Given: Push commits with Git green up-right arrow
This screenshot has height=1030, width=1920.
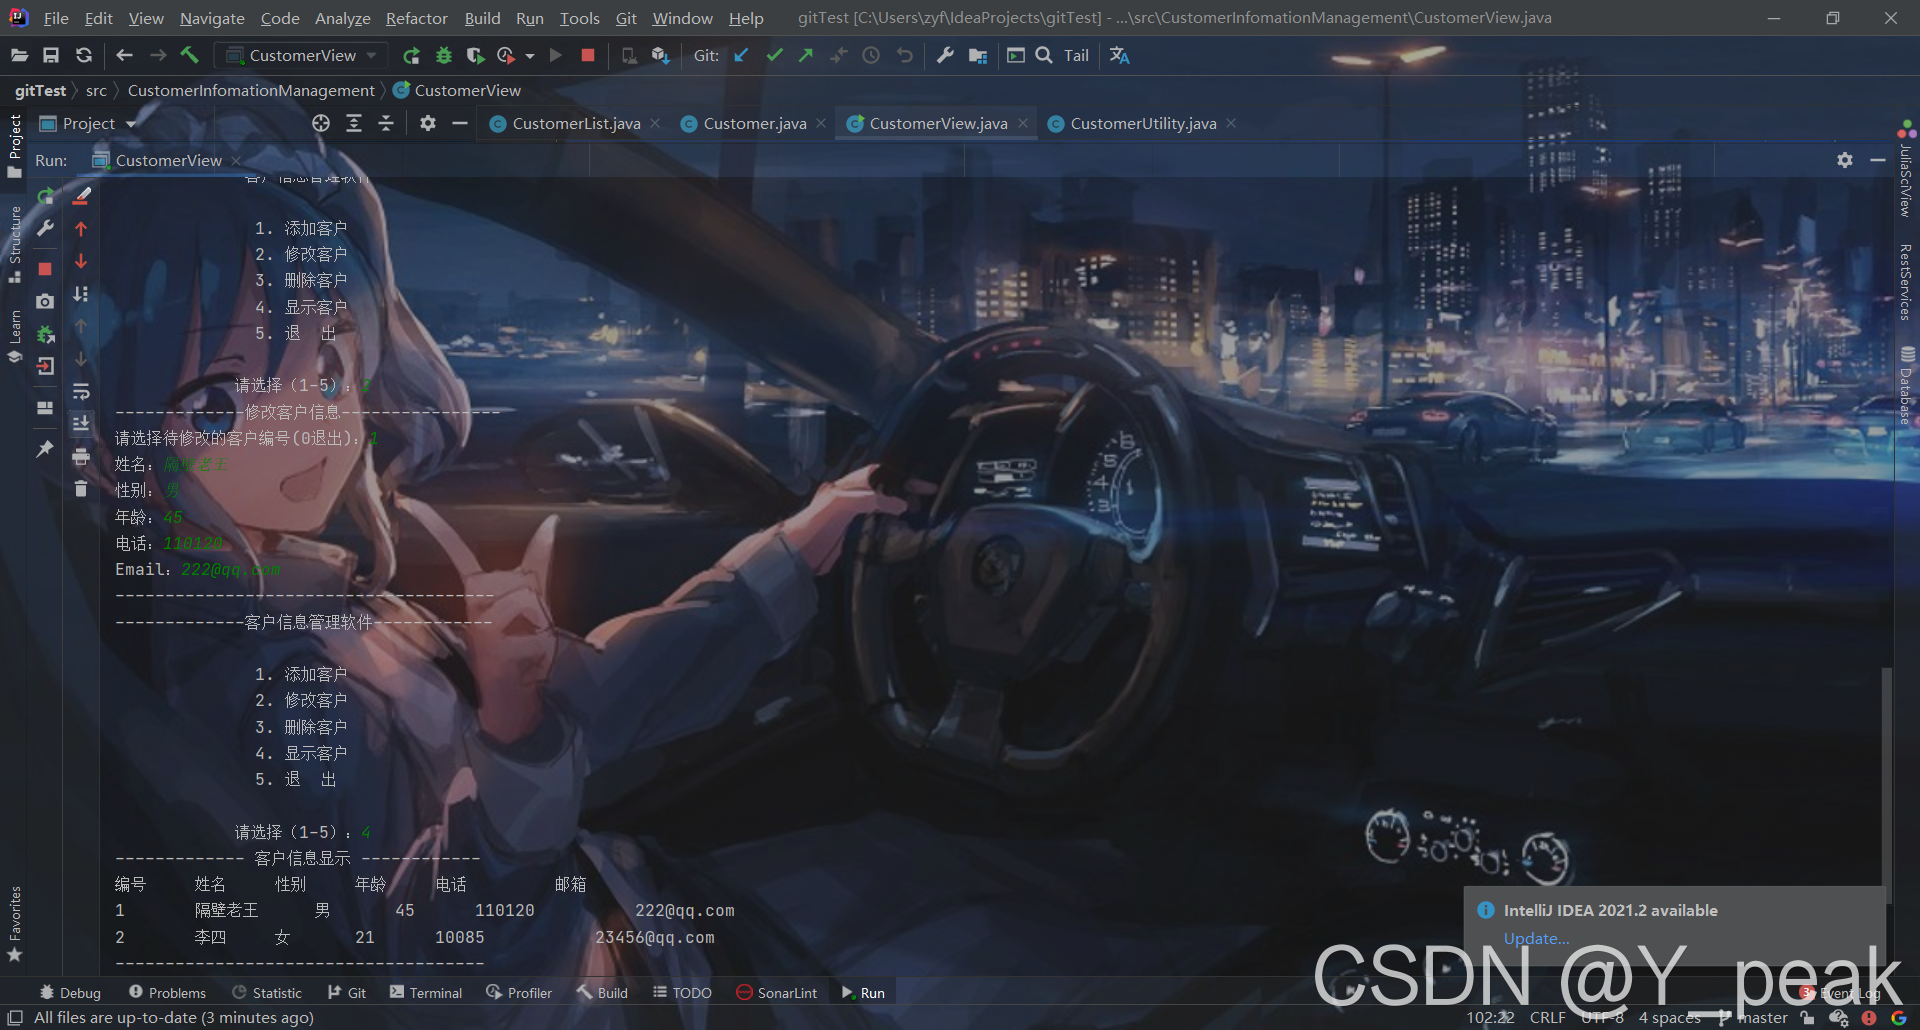Looking at the screenshot, I should tap(806, 55).
